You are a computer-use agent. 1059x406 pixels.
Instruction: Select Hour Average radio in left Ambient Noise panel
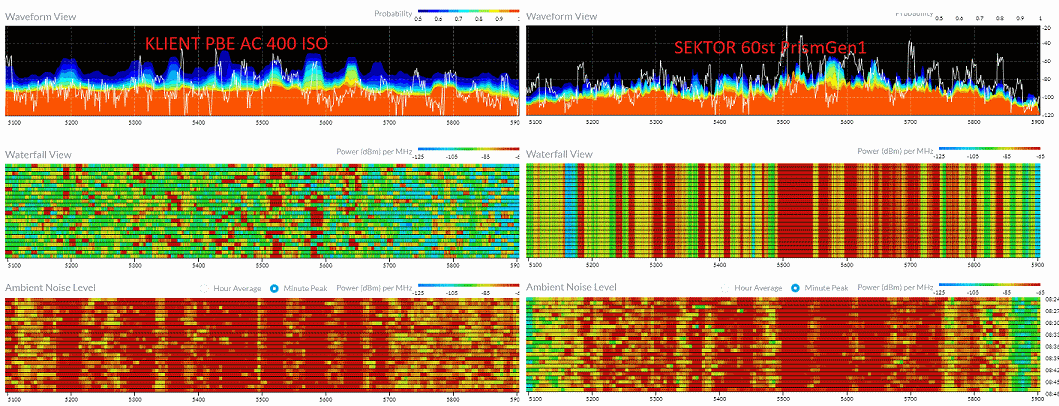click(x=204, y=288)
